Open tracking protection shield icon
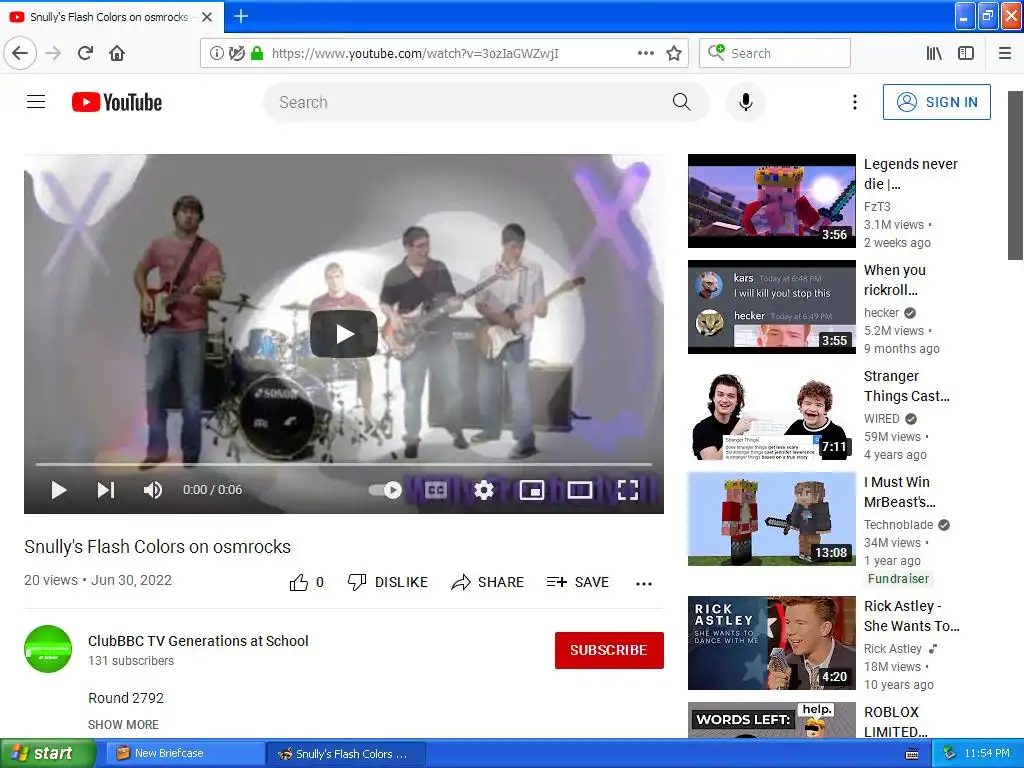Screen dimensions: 1024x768 point(237,54)
